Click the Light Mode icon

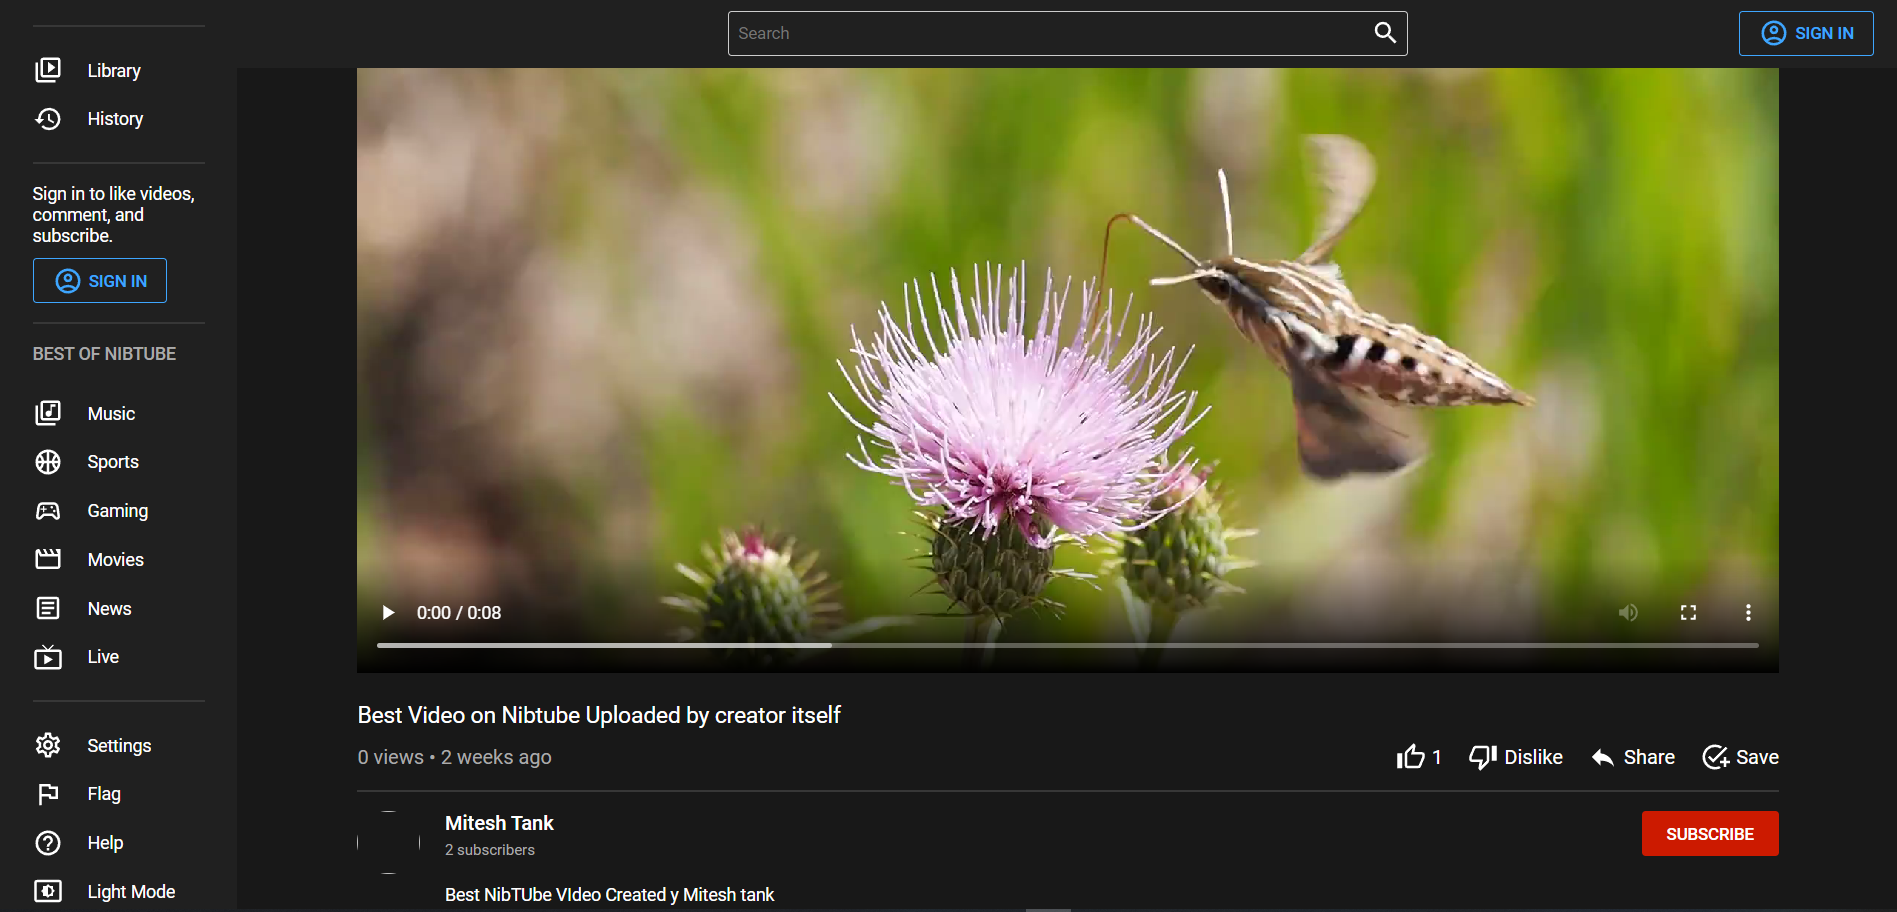[48, 891]
